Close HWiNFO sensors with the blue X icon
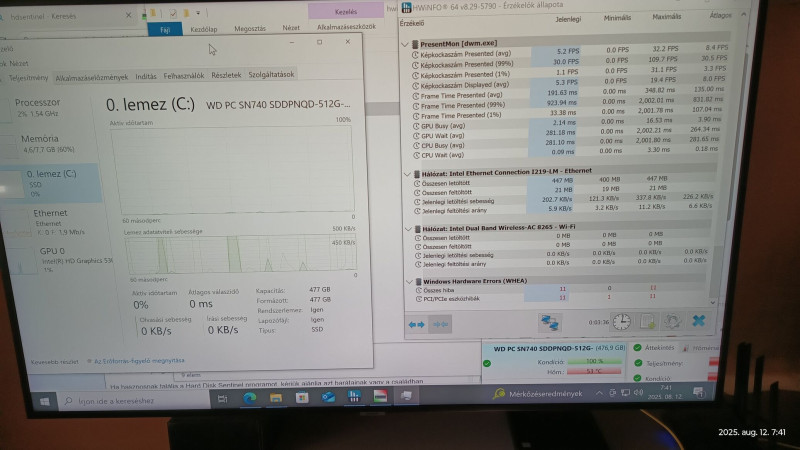This screenshot has width=800, height=450. coord(698,320)
